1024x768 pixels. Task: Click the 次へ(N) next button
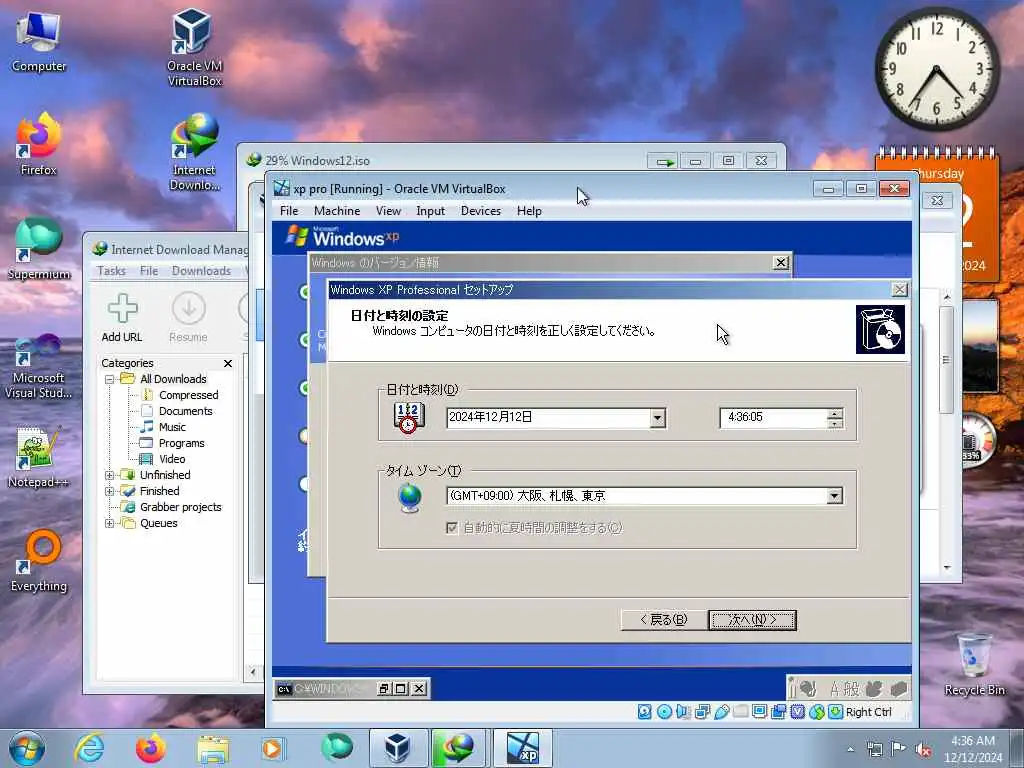click(x=752, y=620)
